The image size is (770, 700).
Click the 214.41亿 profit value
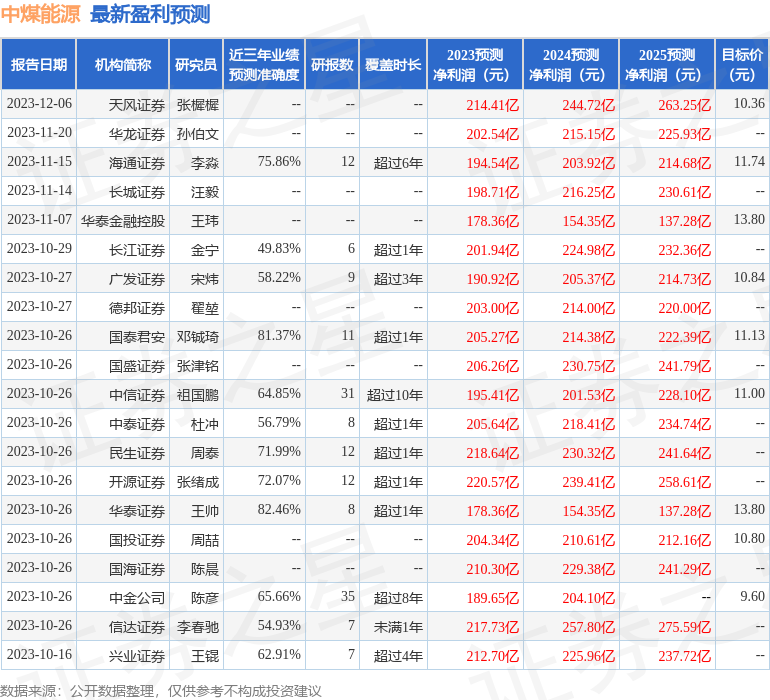(x=493, y=105)
